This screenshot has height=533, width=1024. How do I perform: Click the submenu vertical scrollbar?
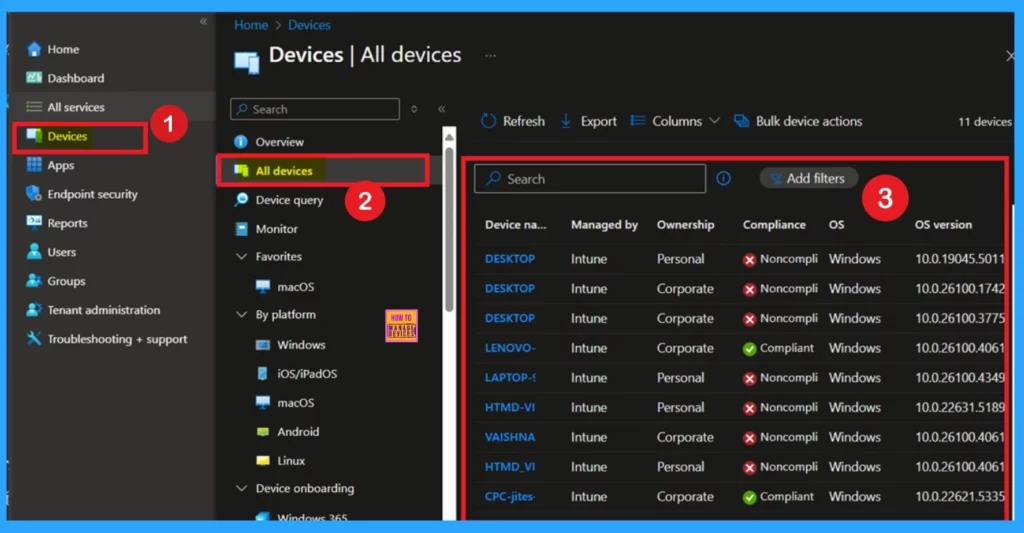pos(449,229)
